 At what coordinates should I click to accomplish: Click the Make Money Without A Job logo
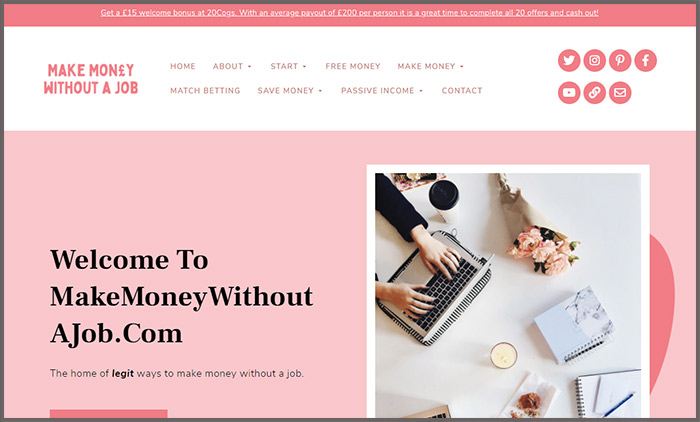click(91, 79)
